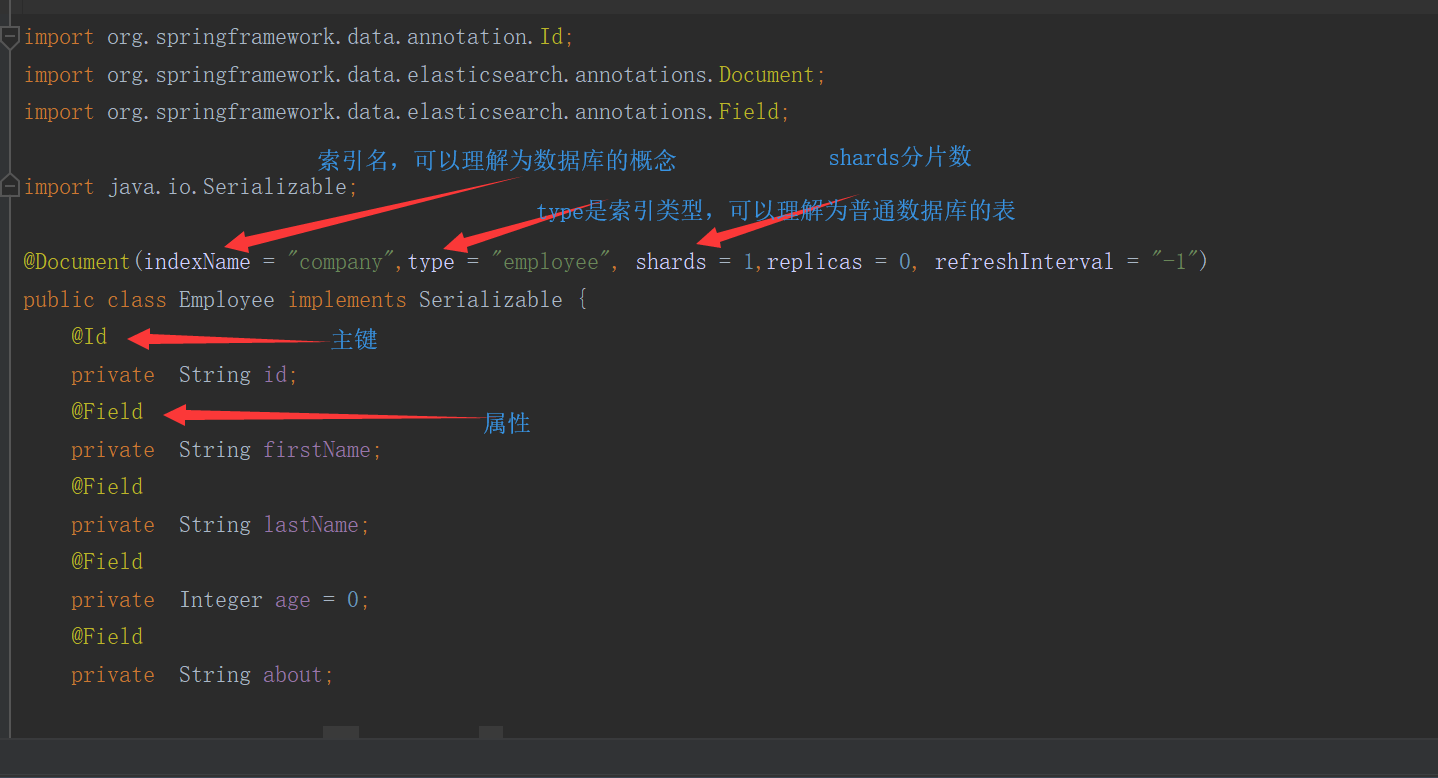Click the @Field annotation above firstName
Image resolution: width=1438 pixels, height=778 pixels.
(x=106, y=411)
